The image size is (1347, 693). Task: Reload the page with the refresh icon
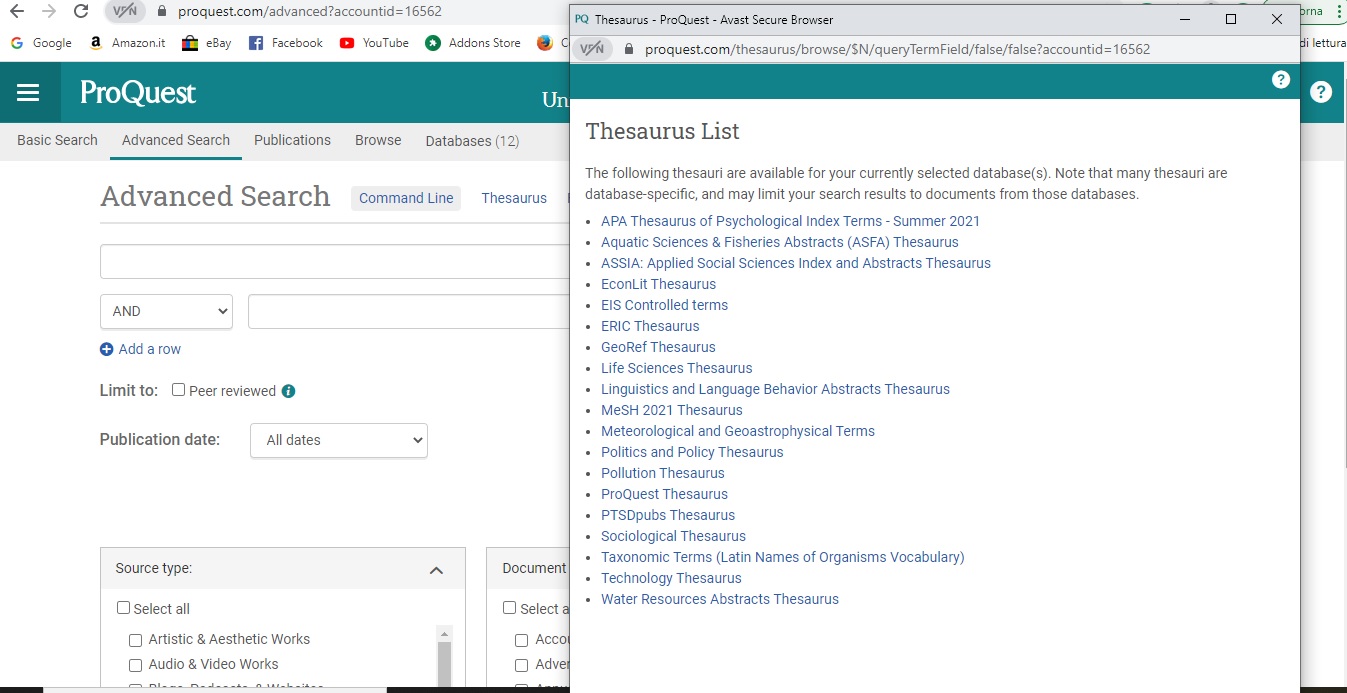80,12
